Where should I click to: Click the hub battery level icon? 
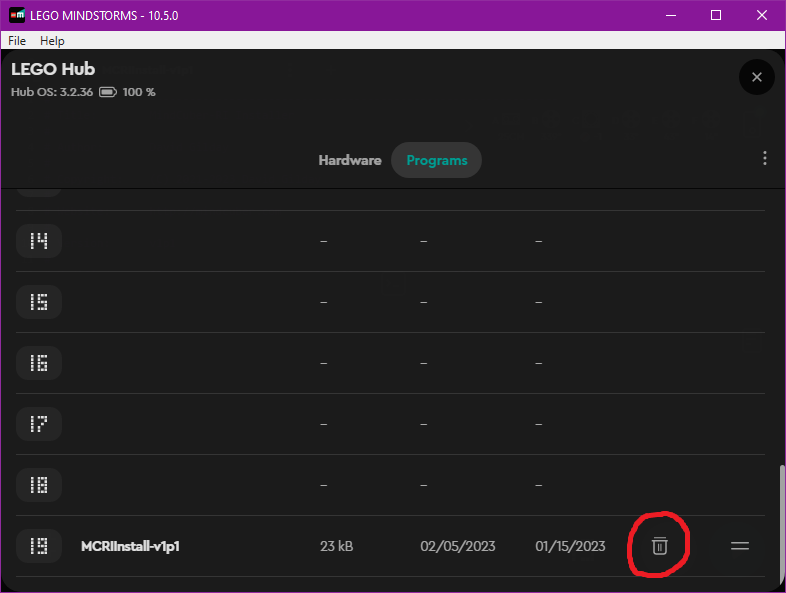108,92
